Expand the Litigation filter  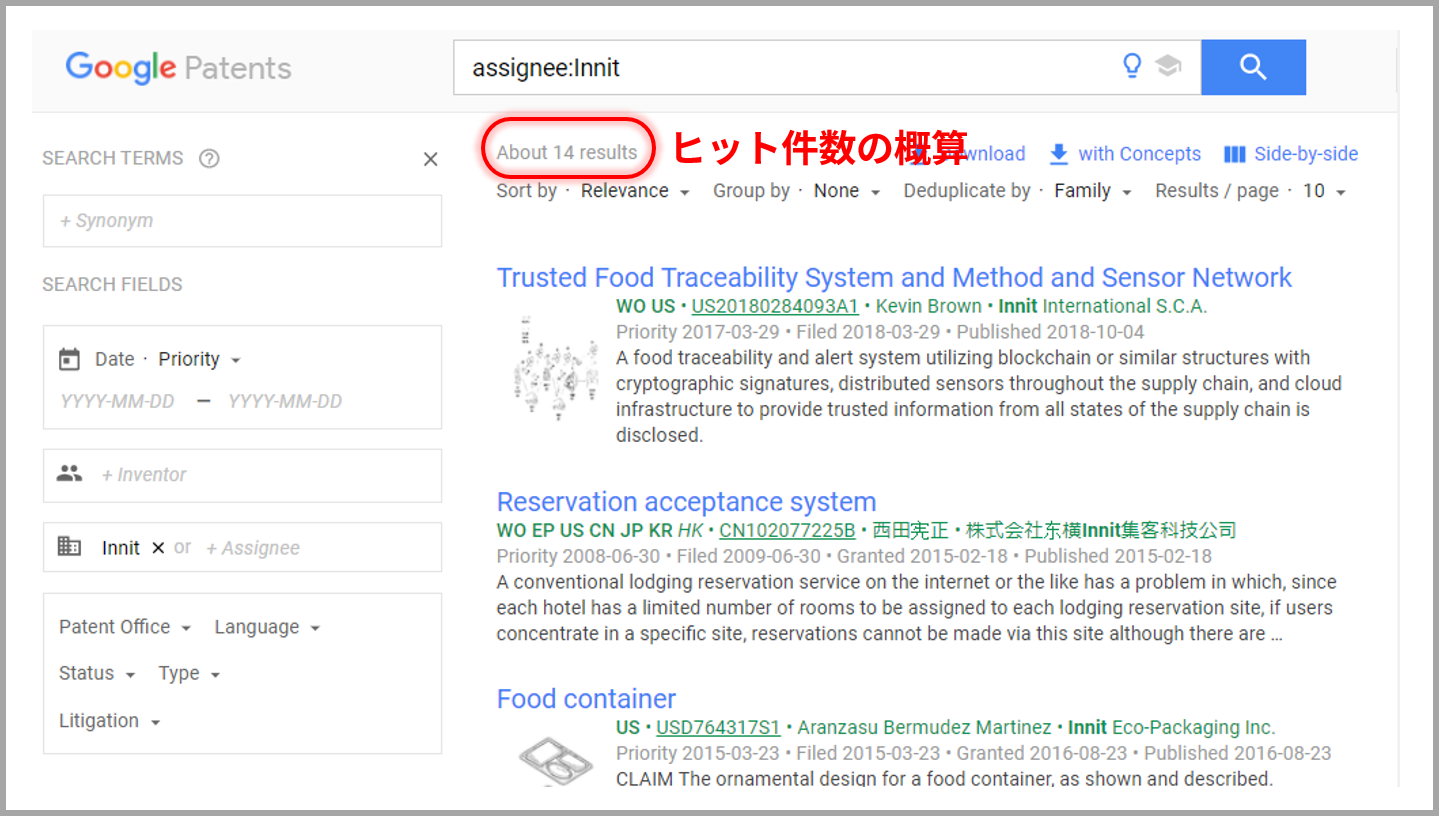109,720
